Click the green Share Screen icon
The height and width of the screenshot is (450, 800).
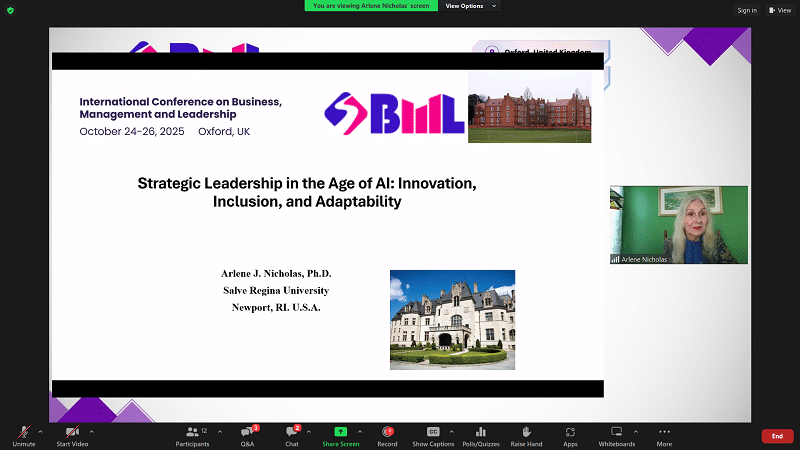click(x=340, y=432)
